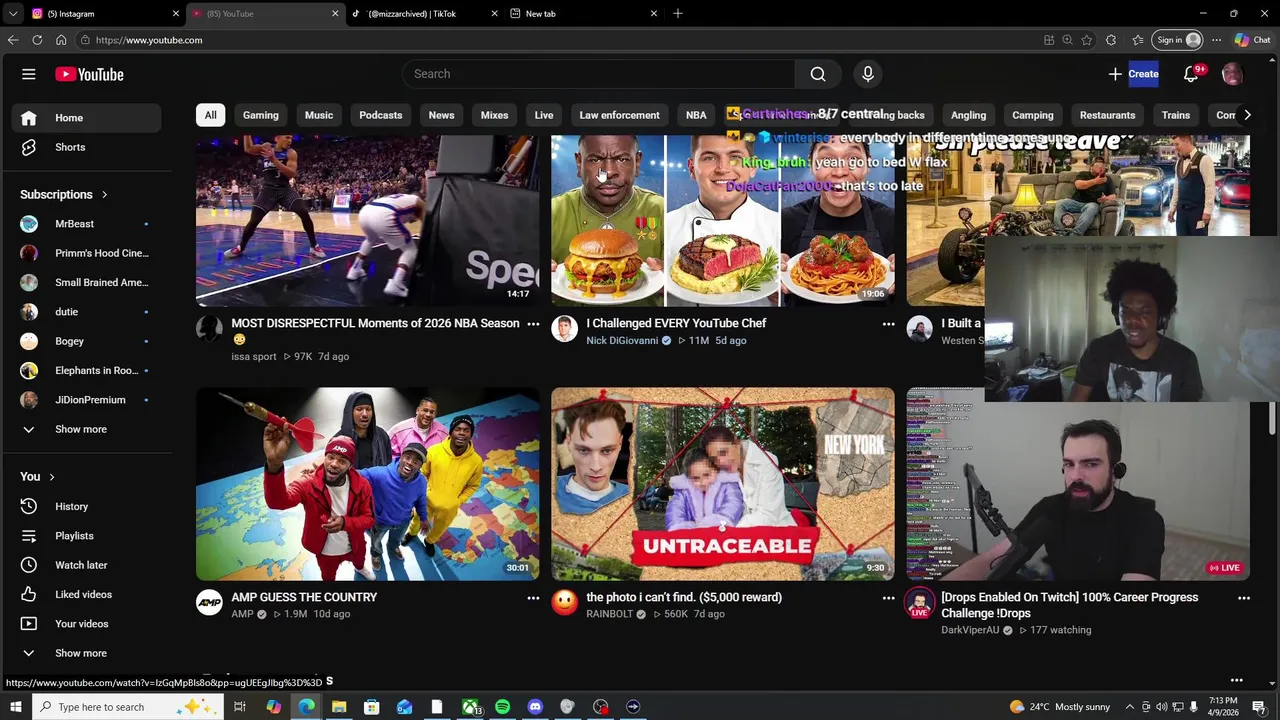
Task: Open the notifications bell
Action: pos(1191,74)
